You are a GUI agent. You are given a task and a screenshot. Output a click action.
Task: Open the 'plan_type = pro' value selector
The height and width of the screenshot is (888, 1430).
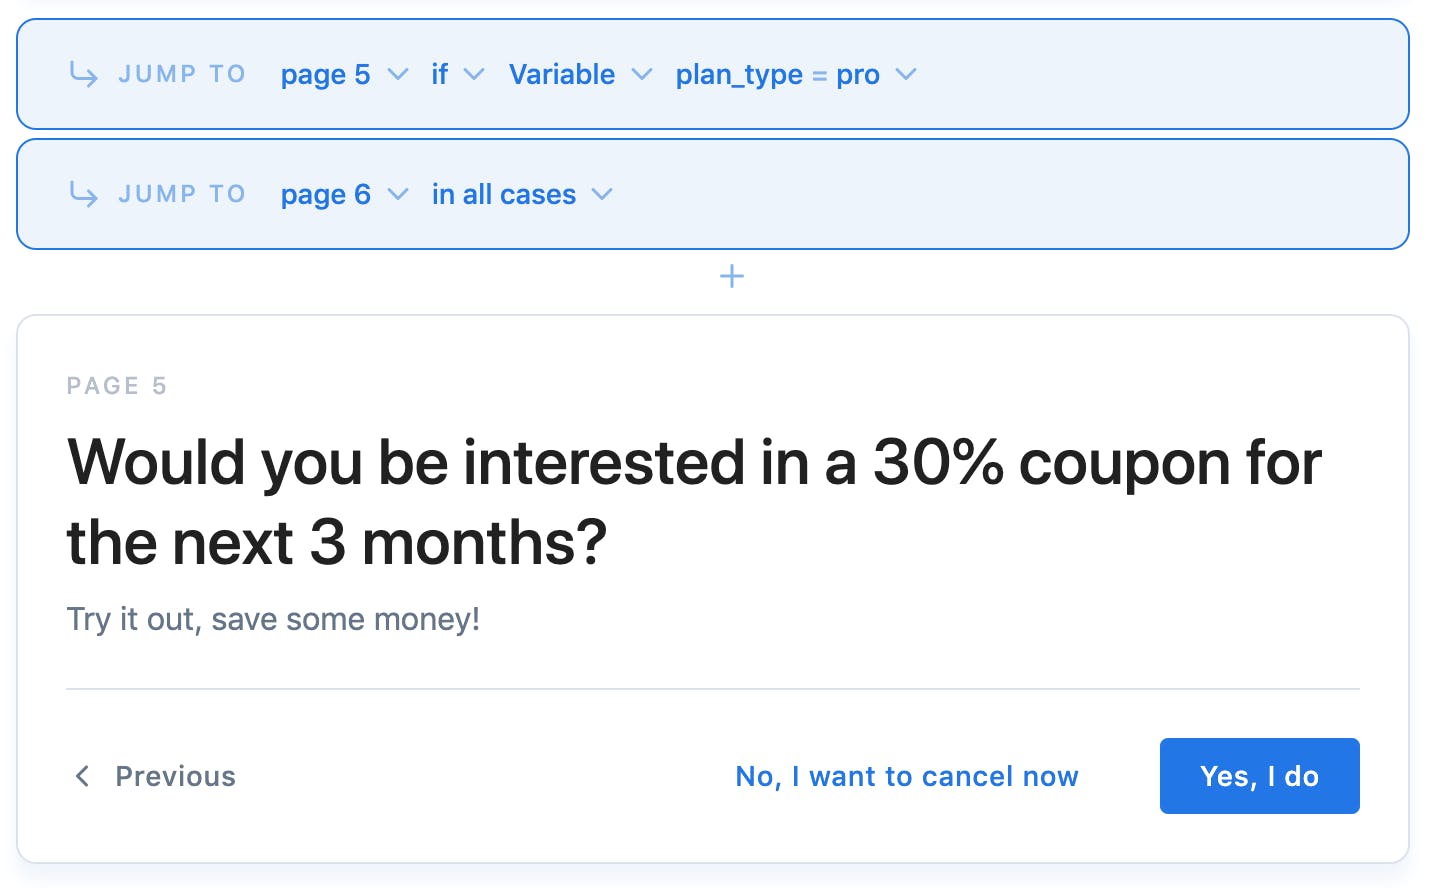pos(777,75)
